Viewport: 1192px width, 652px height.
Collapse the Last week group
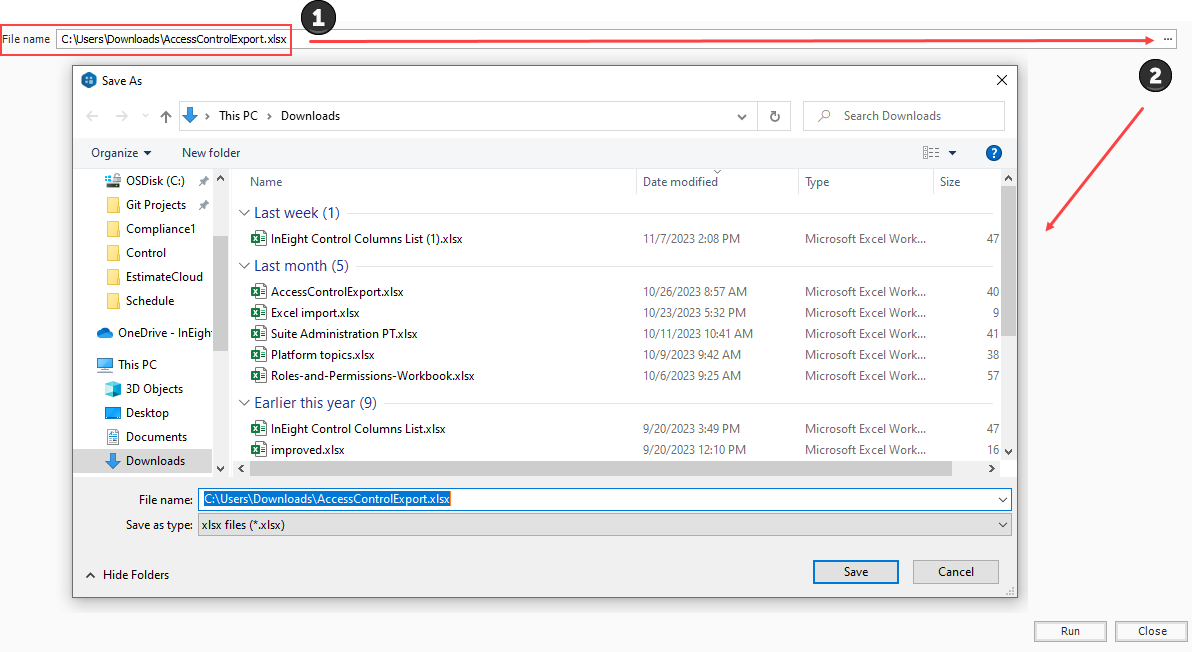coord(245,213)
